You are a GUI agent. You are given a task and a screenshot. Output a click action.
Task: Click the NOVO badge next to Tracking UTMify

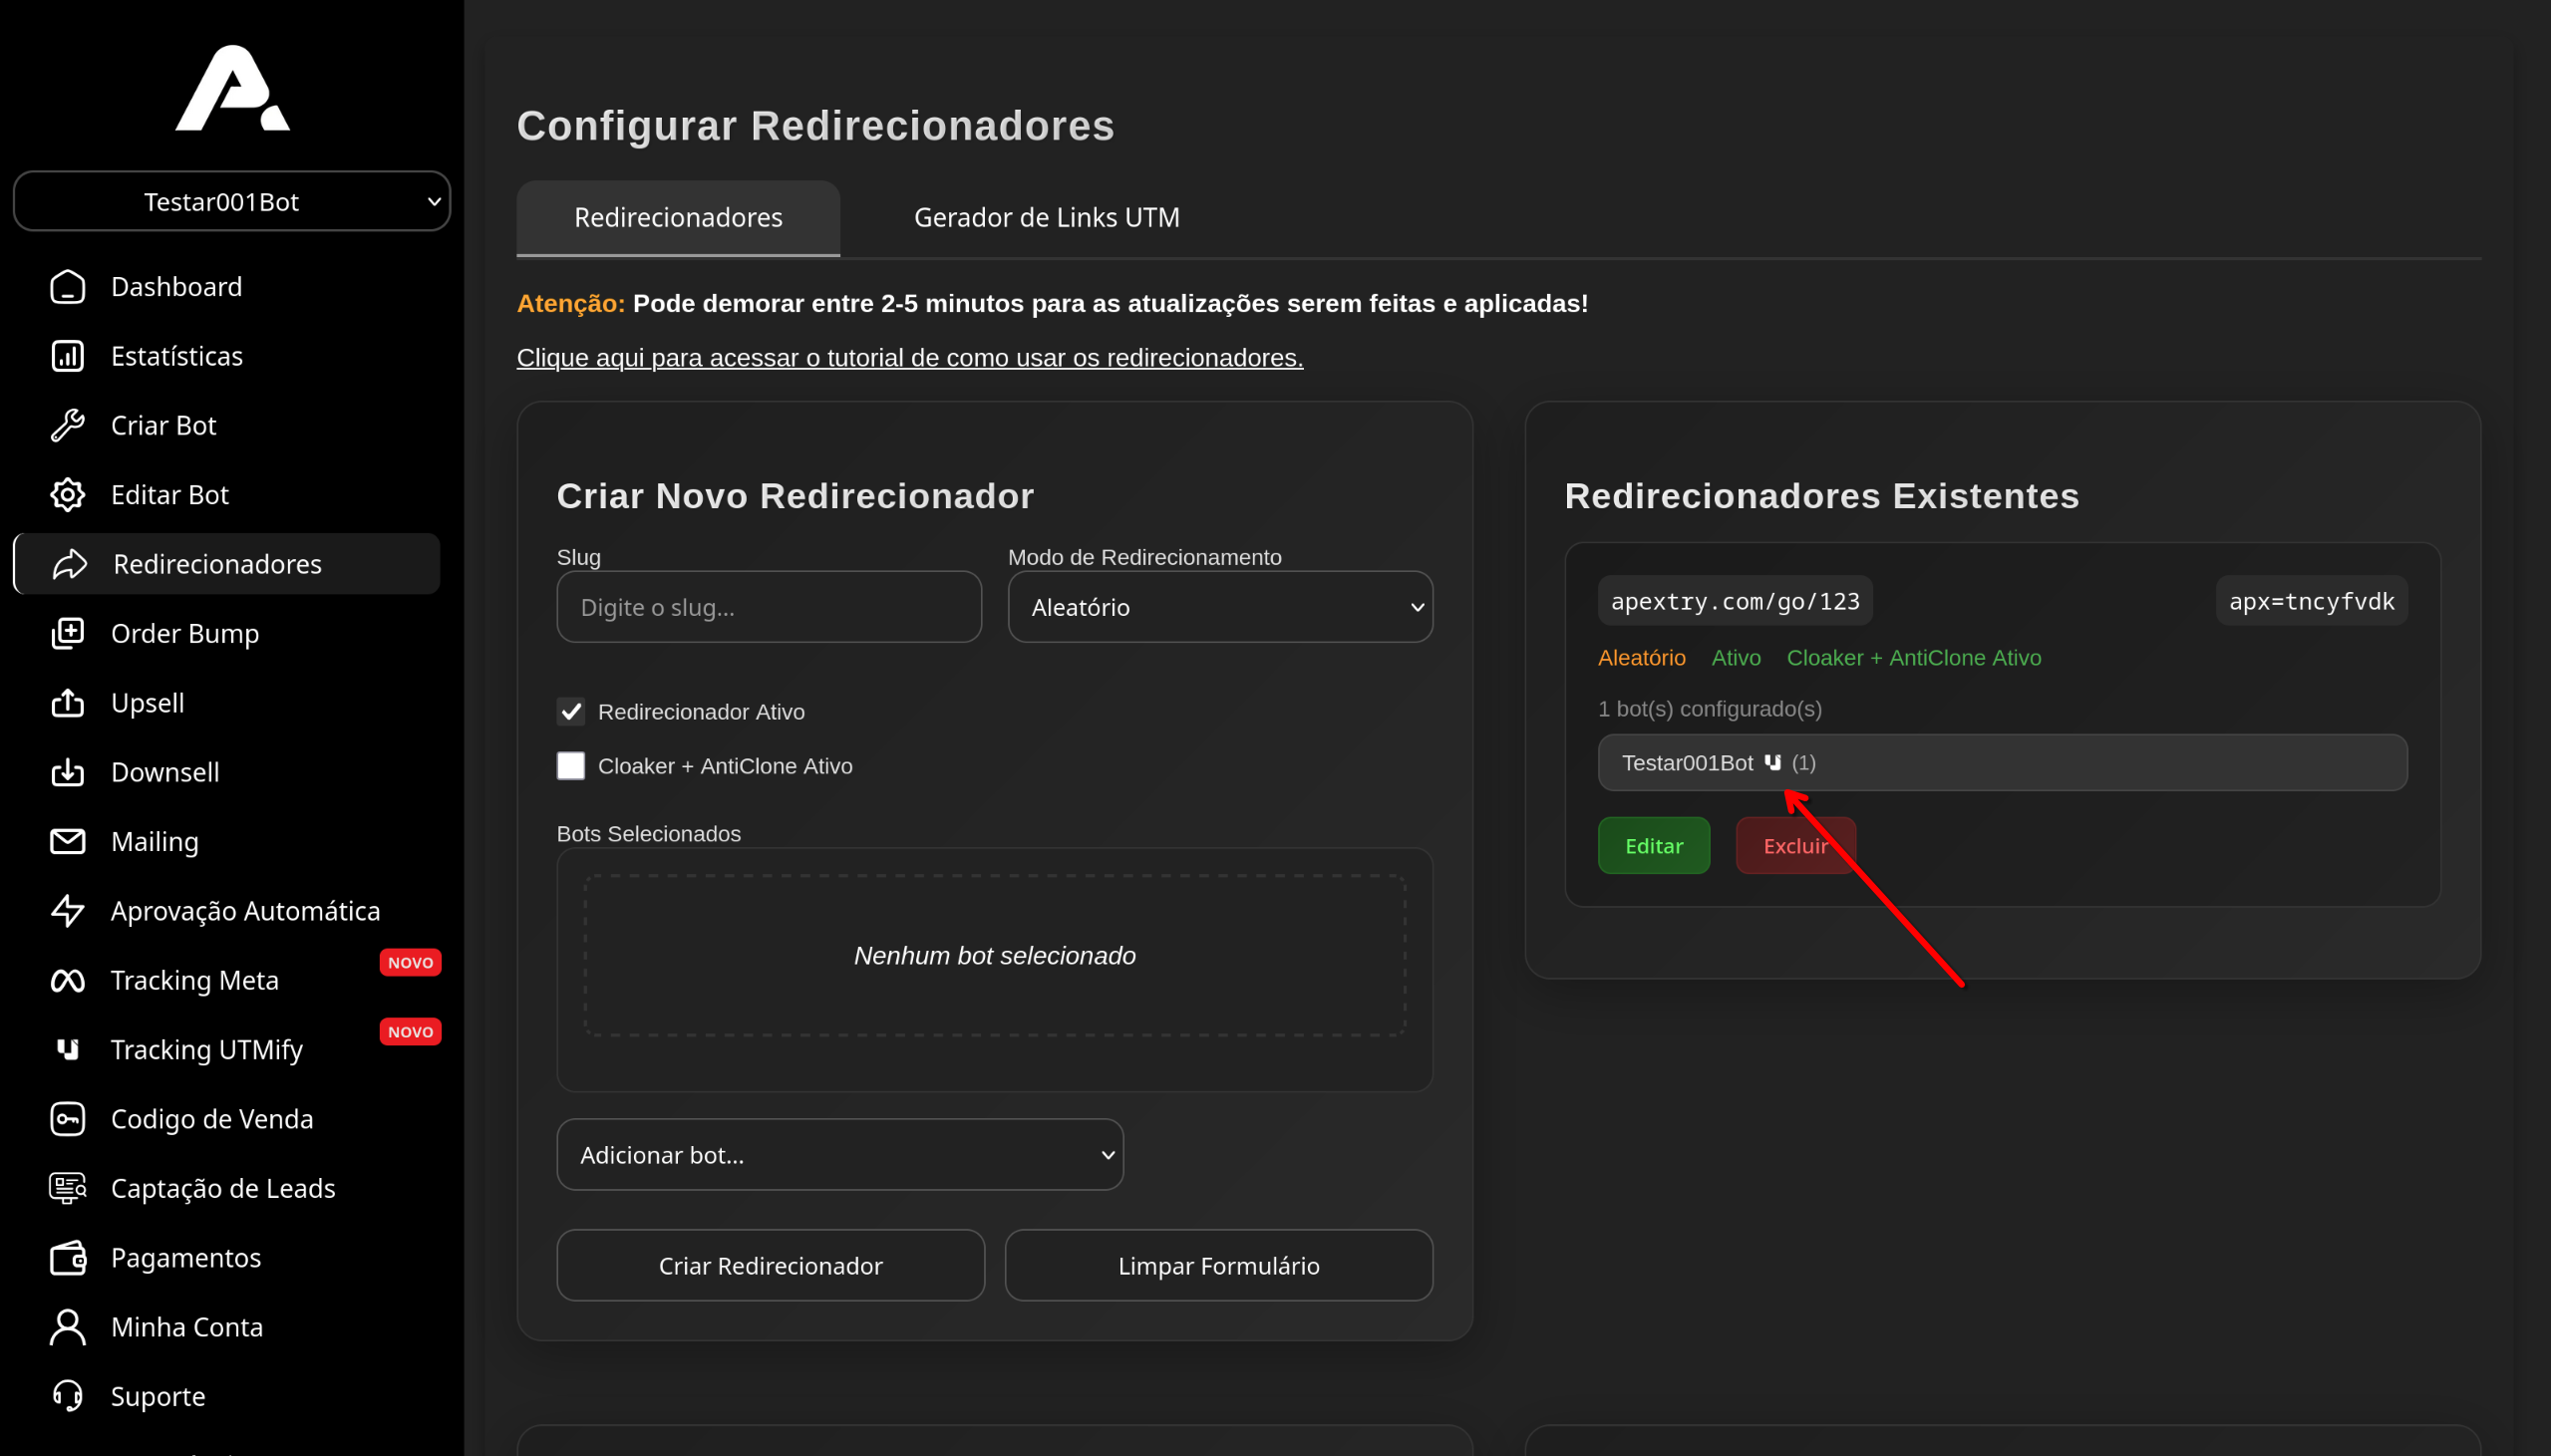click(410, 1032)
